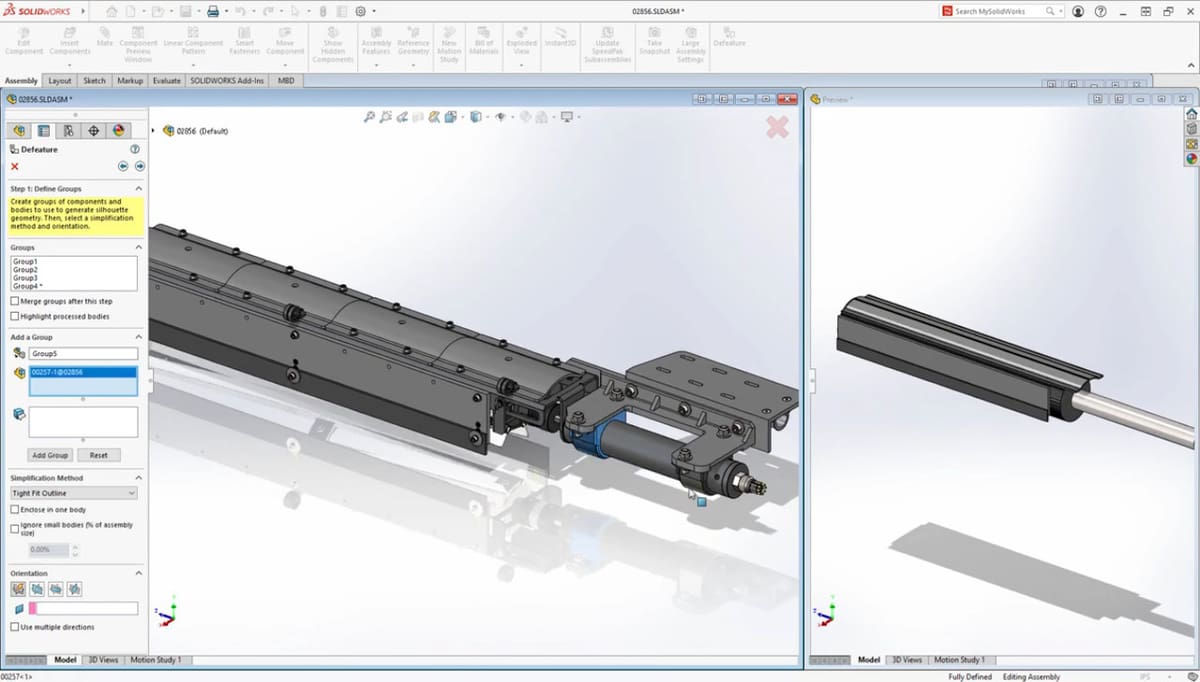Collapse the Simplification Method section

pos(138,478)
